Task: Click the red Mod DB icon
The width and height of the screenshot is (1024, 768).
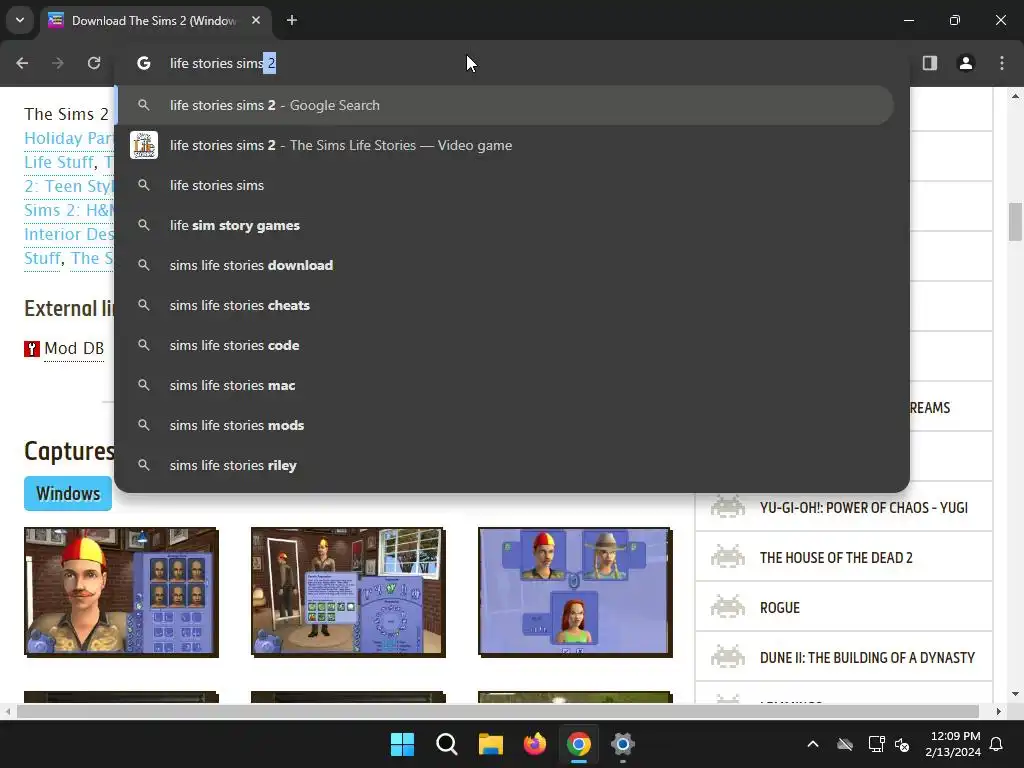Action: [32, 349]
